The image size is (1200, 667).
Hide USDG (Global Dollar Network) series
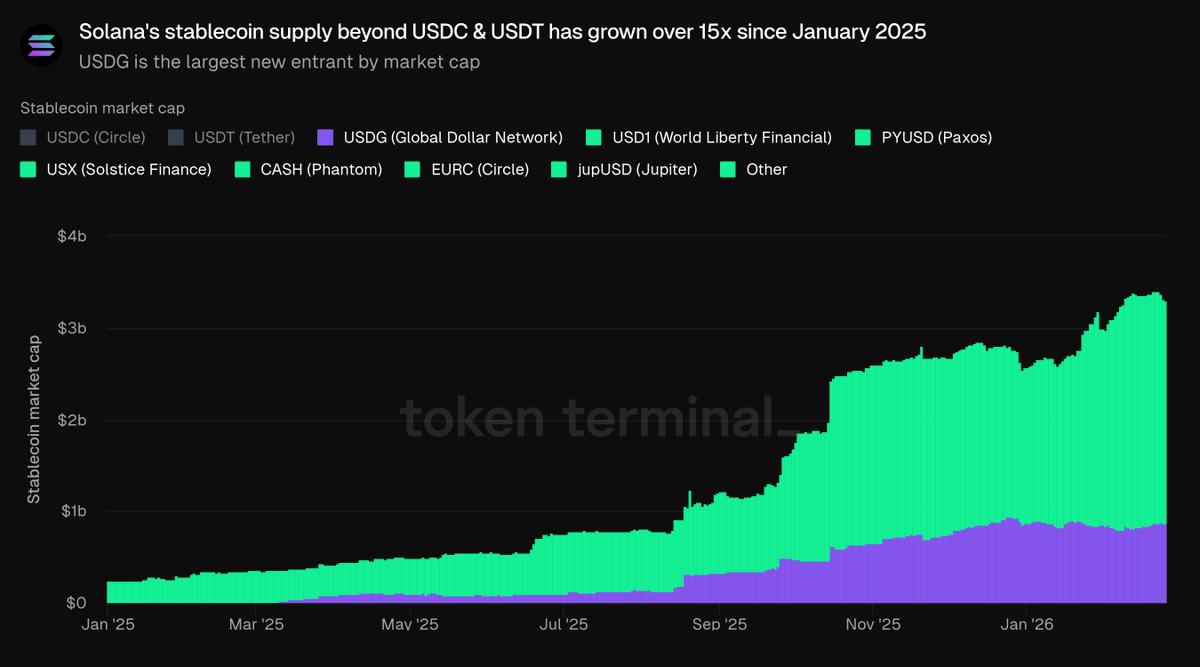325,137
